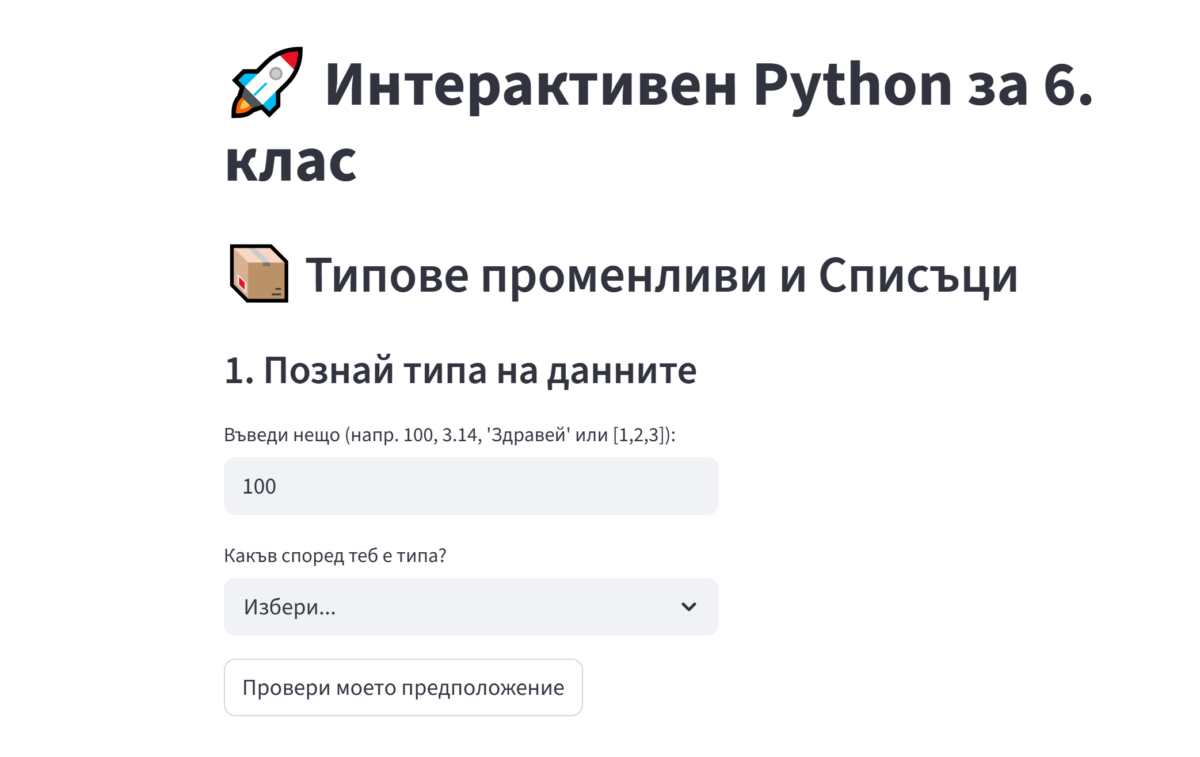Click the cardboard box package emoji
The height and width of the screenshot is (757, 1200).
pyautogui.click(x=255, y=276)
